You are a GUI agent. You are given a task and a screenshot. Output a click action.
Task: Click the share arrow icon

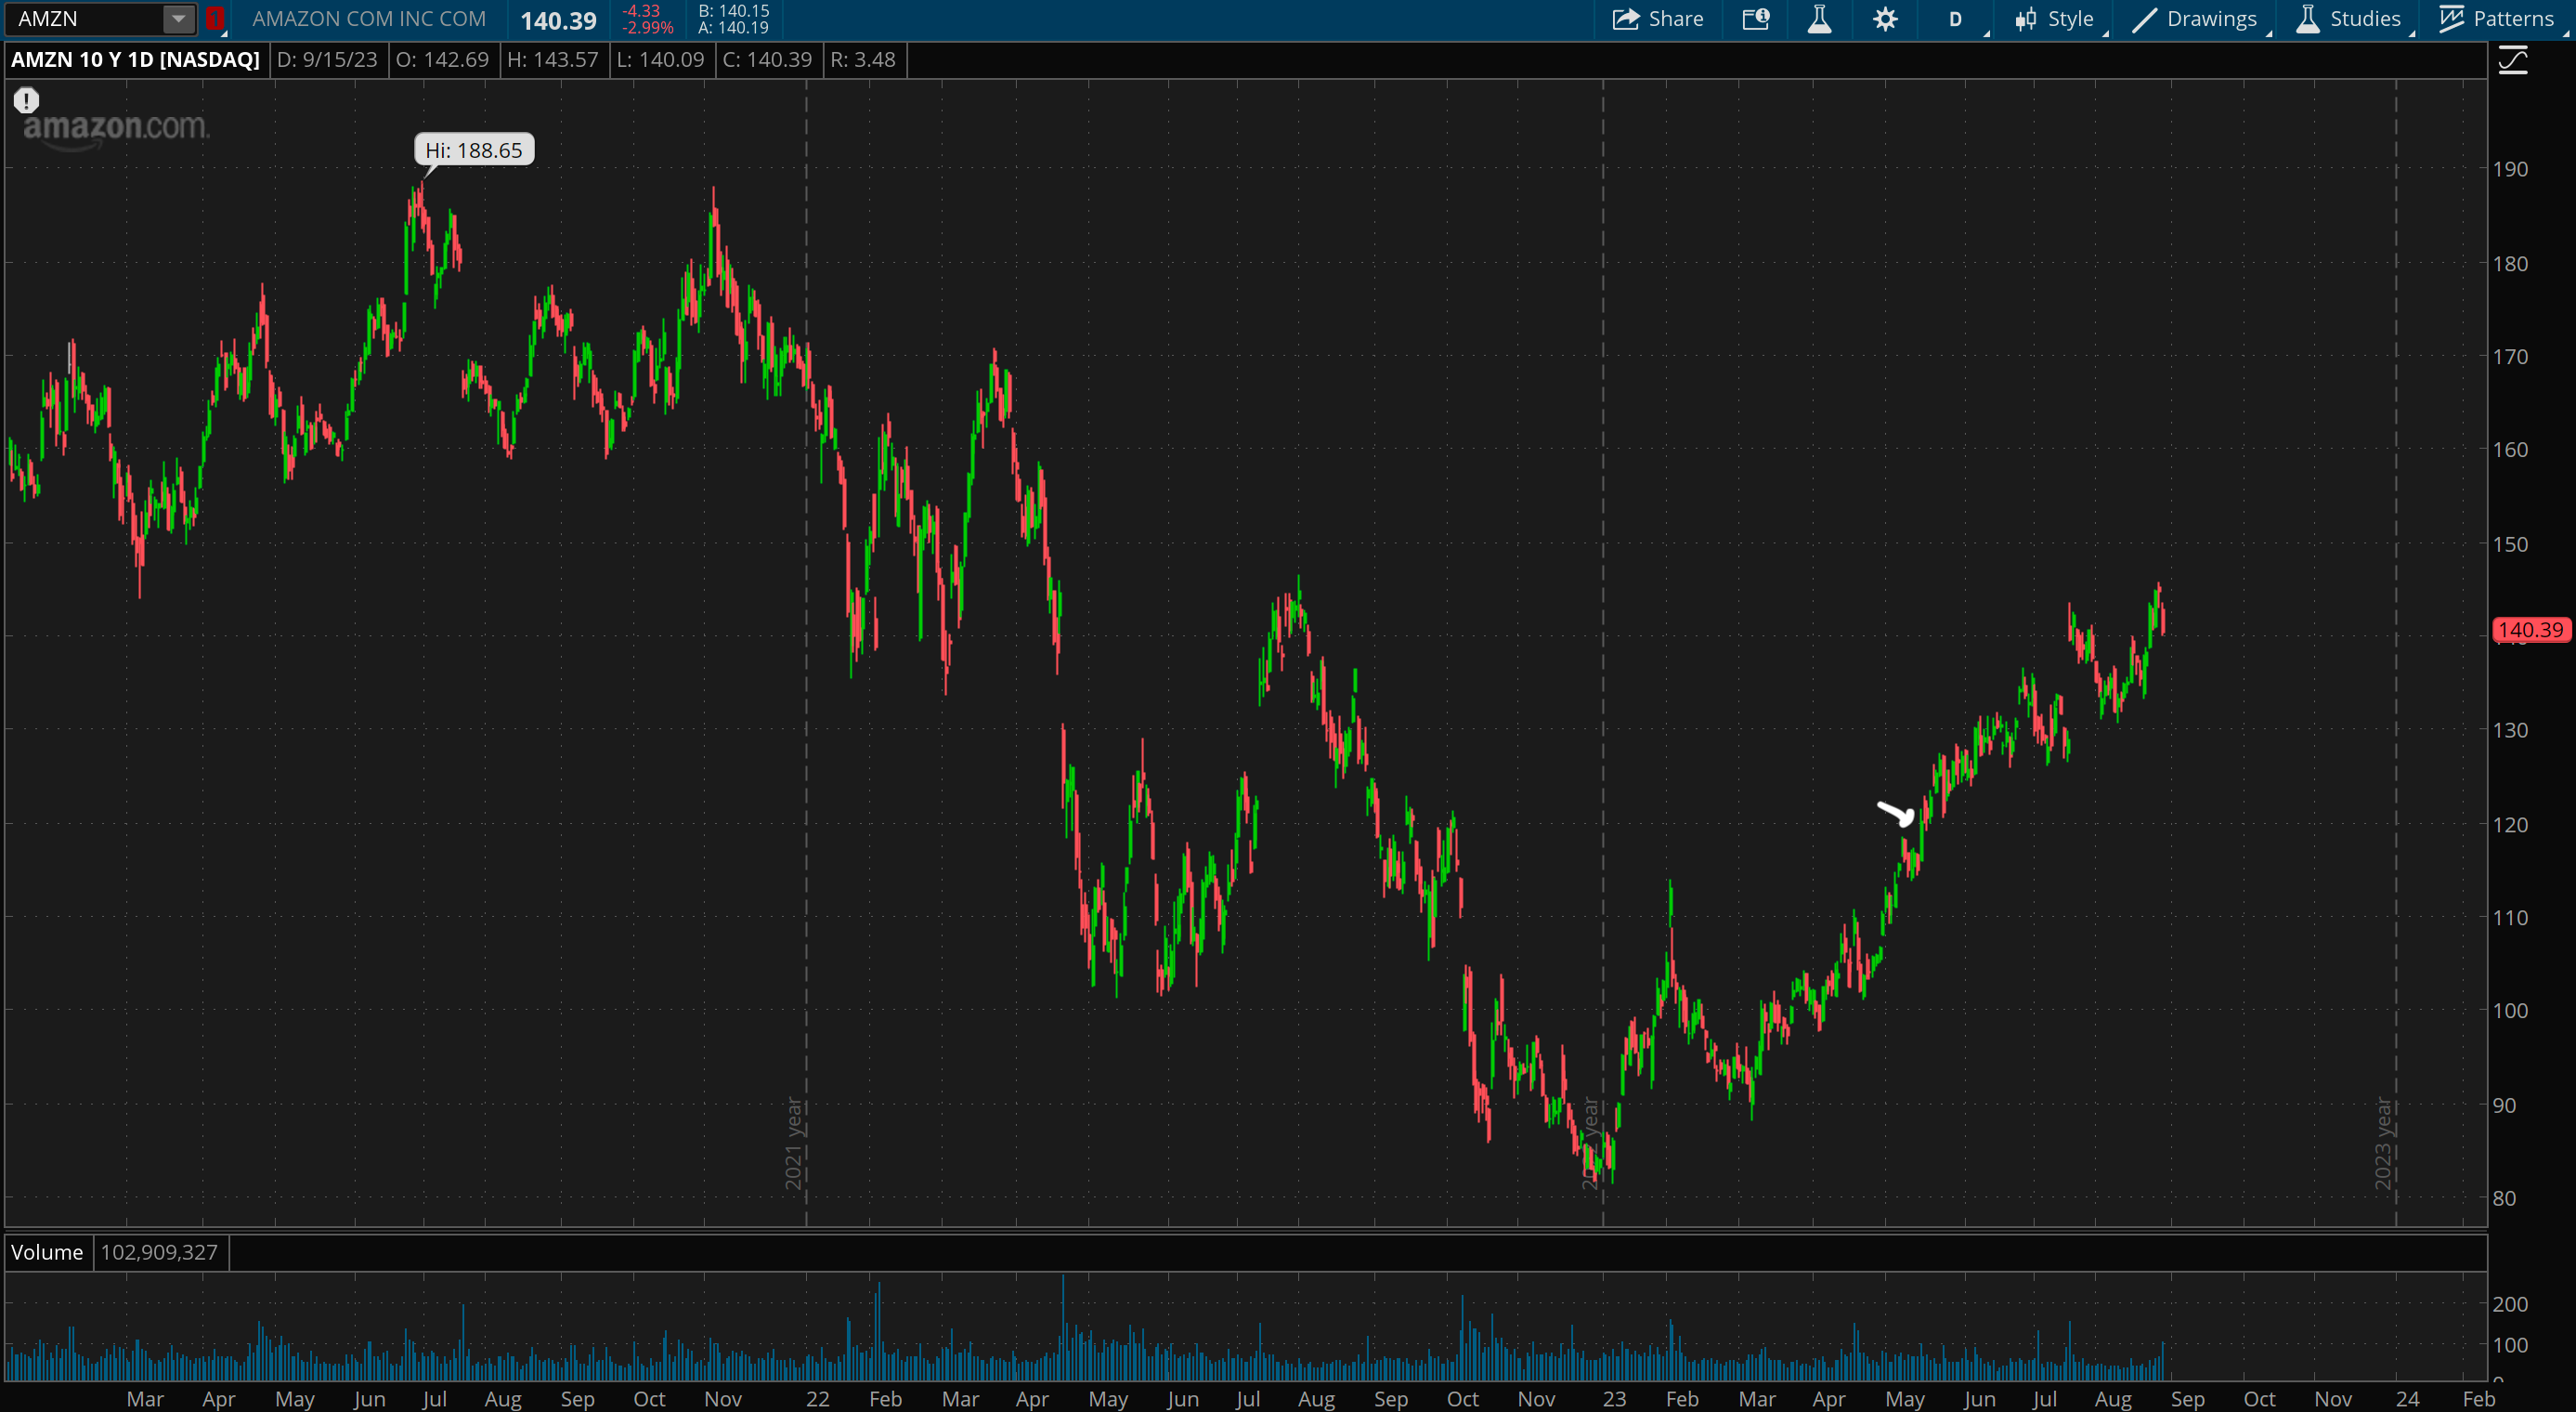pyautogui.click(x=1626, y=19)
